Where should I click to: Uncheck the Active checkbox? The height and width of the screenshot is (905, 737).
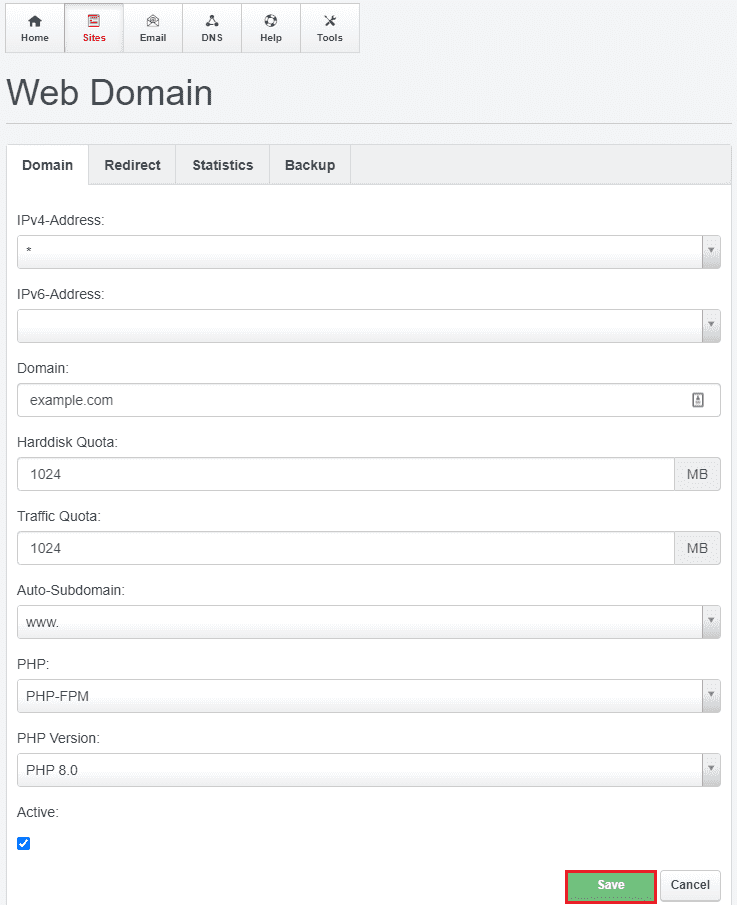point(24,843)
